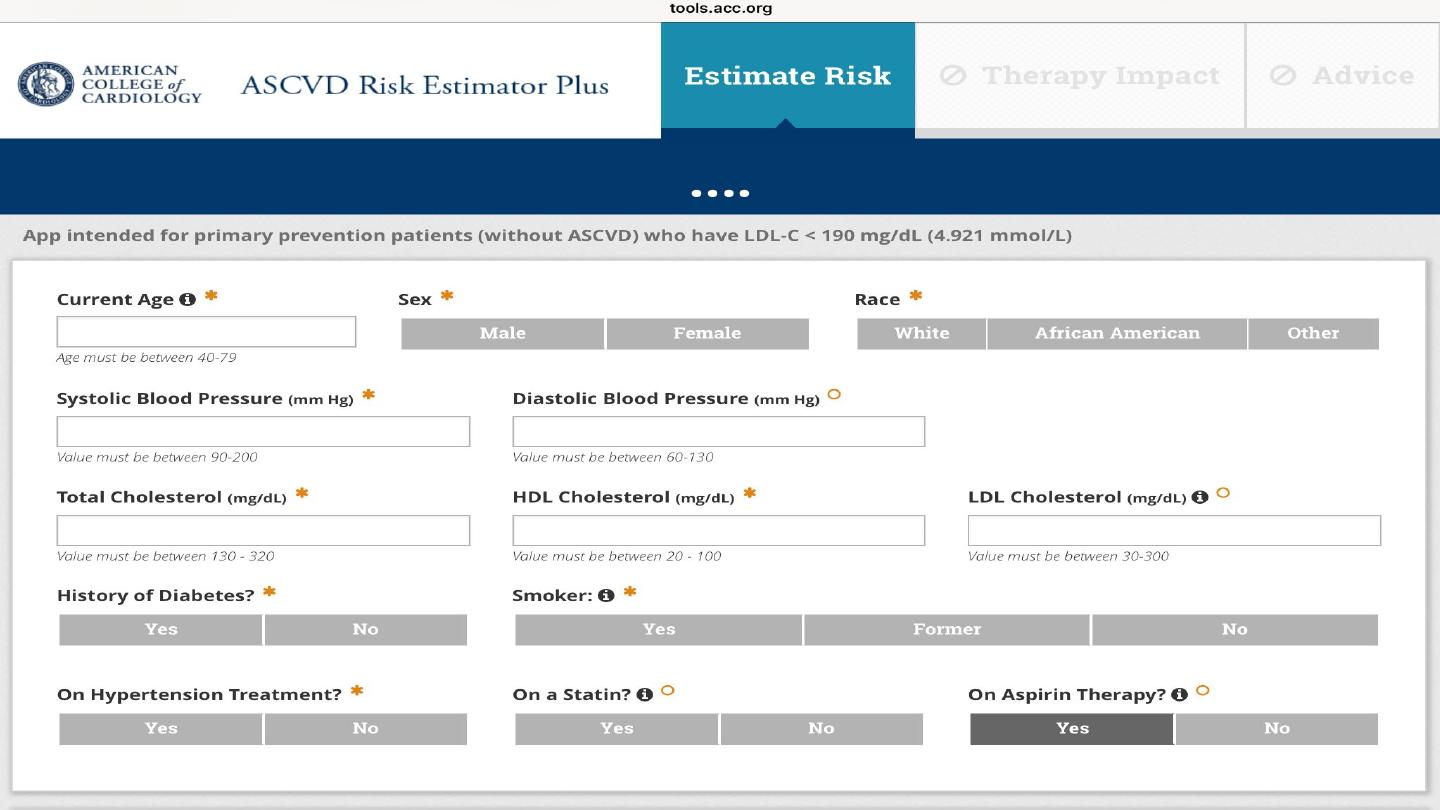Image resolution: width=1440 pixels, height=810 pixels.
Task: Open the Smoker info icon
Action: [606, 595]
